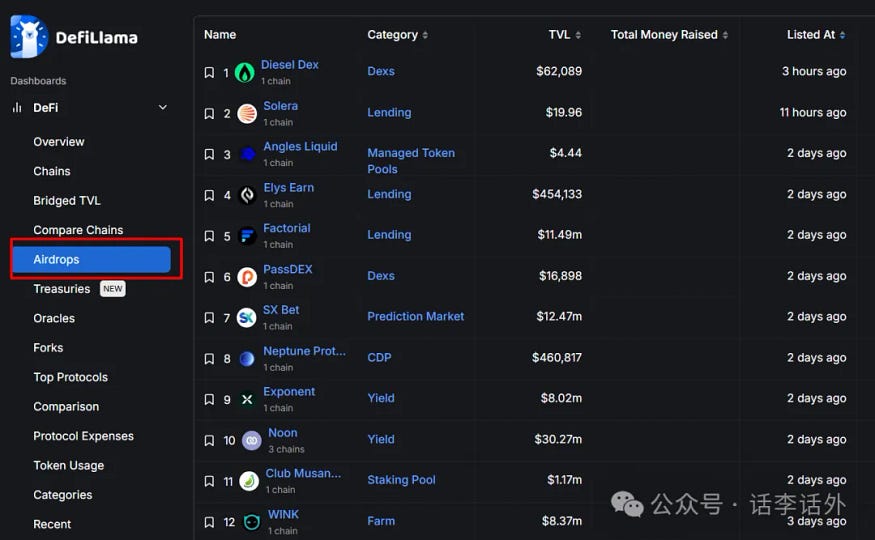
Task: Bookmark the PassDEX row
Action: (209, 277)
